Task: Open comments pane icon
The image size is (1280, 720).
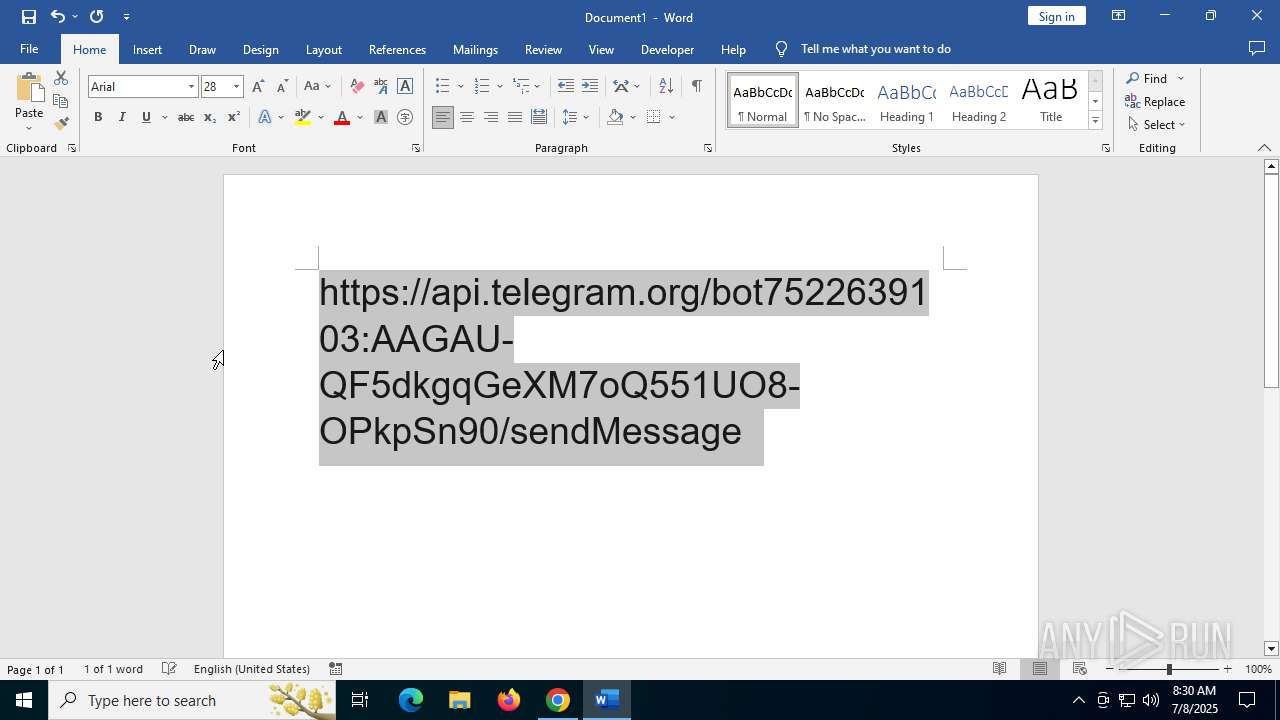Action: coord(1257,49)
